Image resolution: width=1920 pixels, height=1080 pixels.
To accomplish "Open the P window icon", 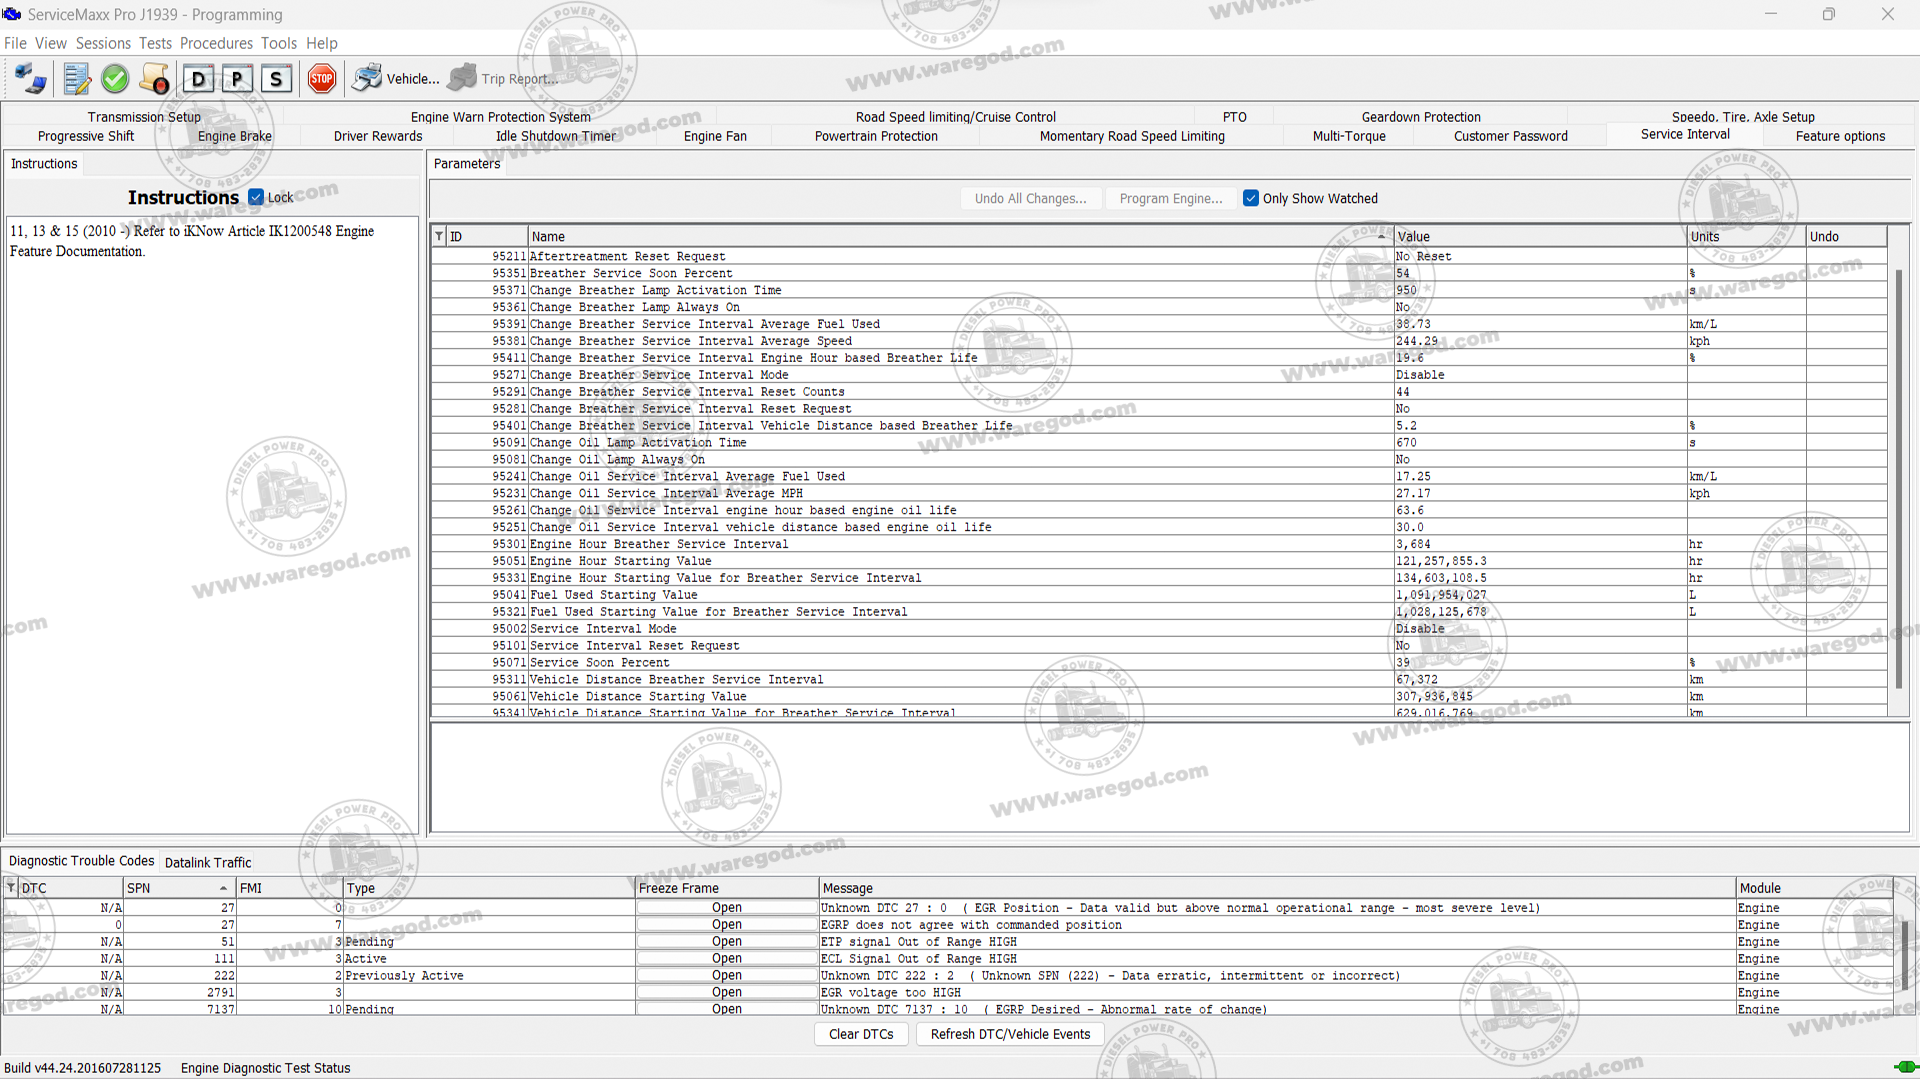I will click(x=237, y=79).
